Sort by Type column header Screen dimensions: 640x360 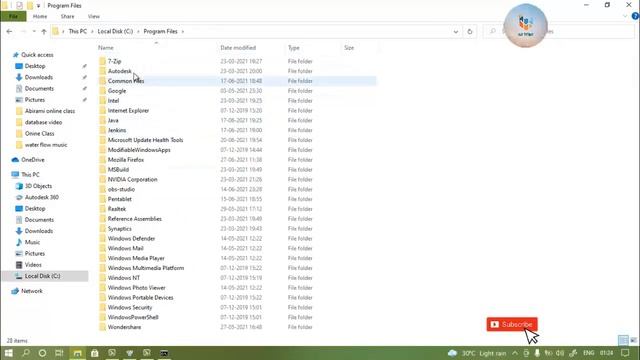pos(293,48)
